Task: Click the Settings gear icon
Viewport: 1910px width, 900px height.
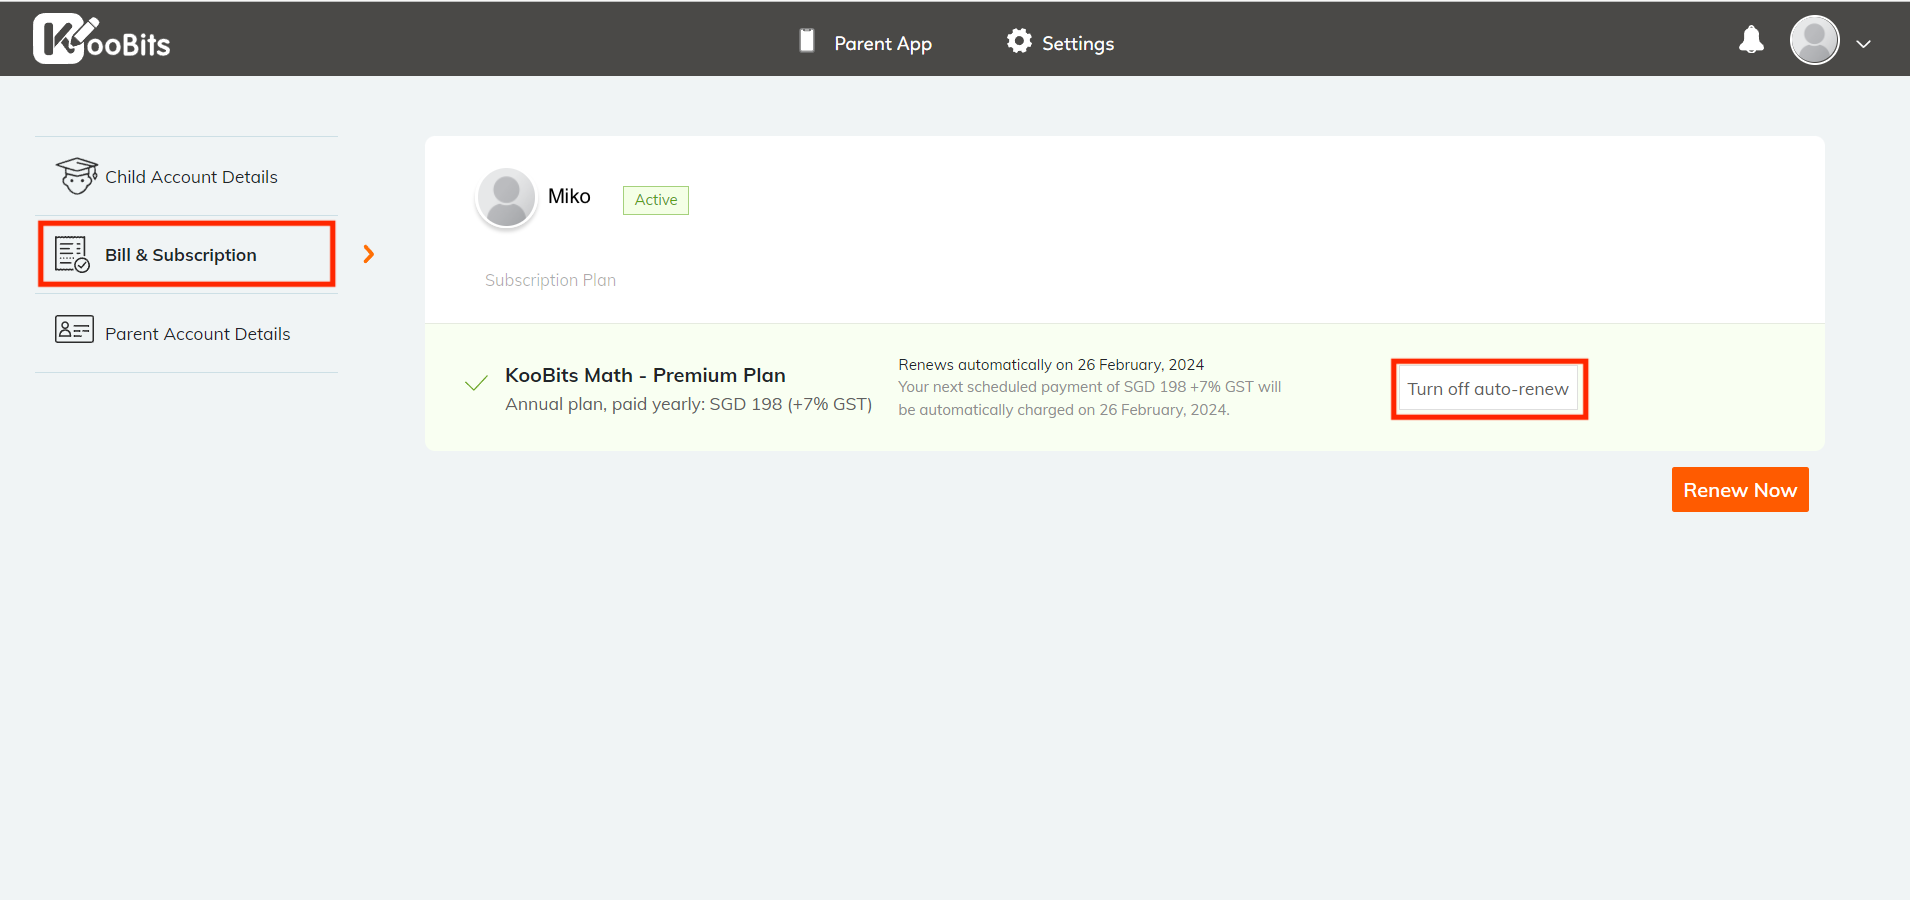Action: [x=1019, y=41]
